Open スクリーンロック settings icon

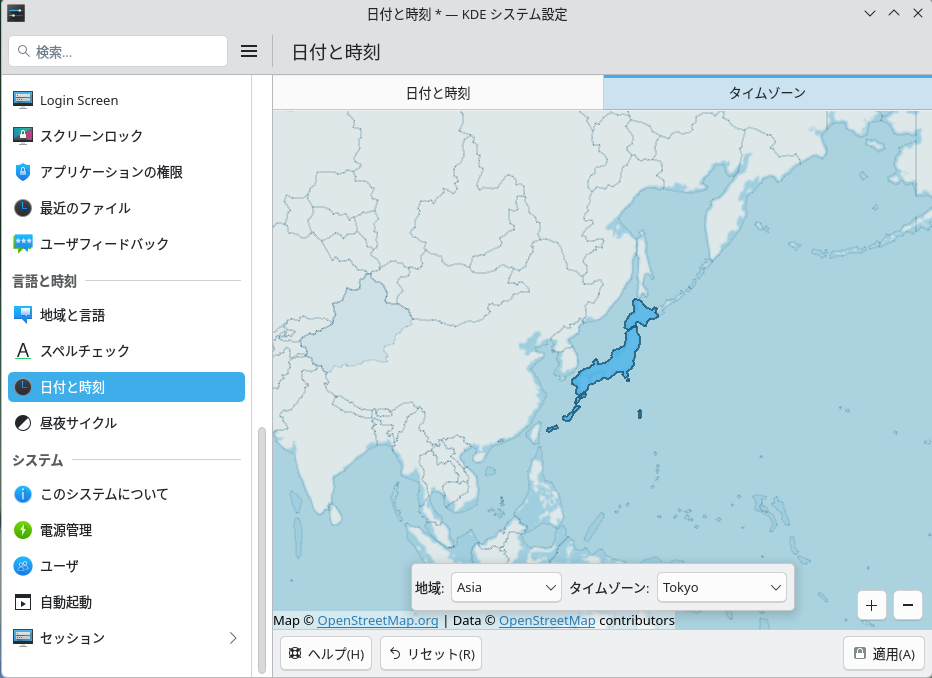click(22, 136)
